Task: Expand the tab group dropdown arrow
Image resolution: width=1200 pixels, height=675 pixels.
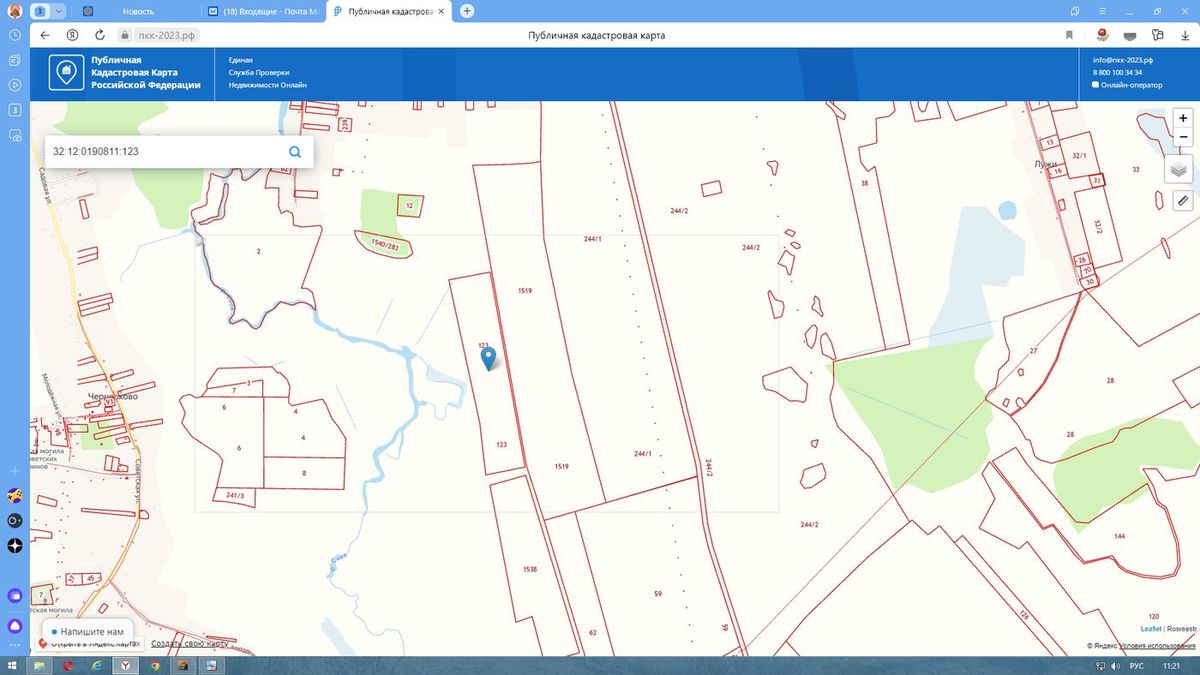Action: (x=60, y=11)
